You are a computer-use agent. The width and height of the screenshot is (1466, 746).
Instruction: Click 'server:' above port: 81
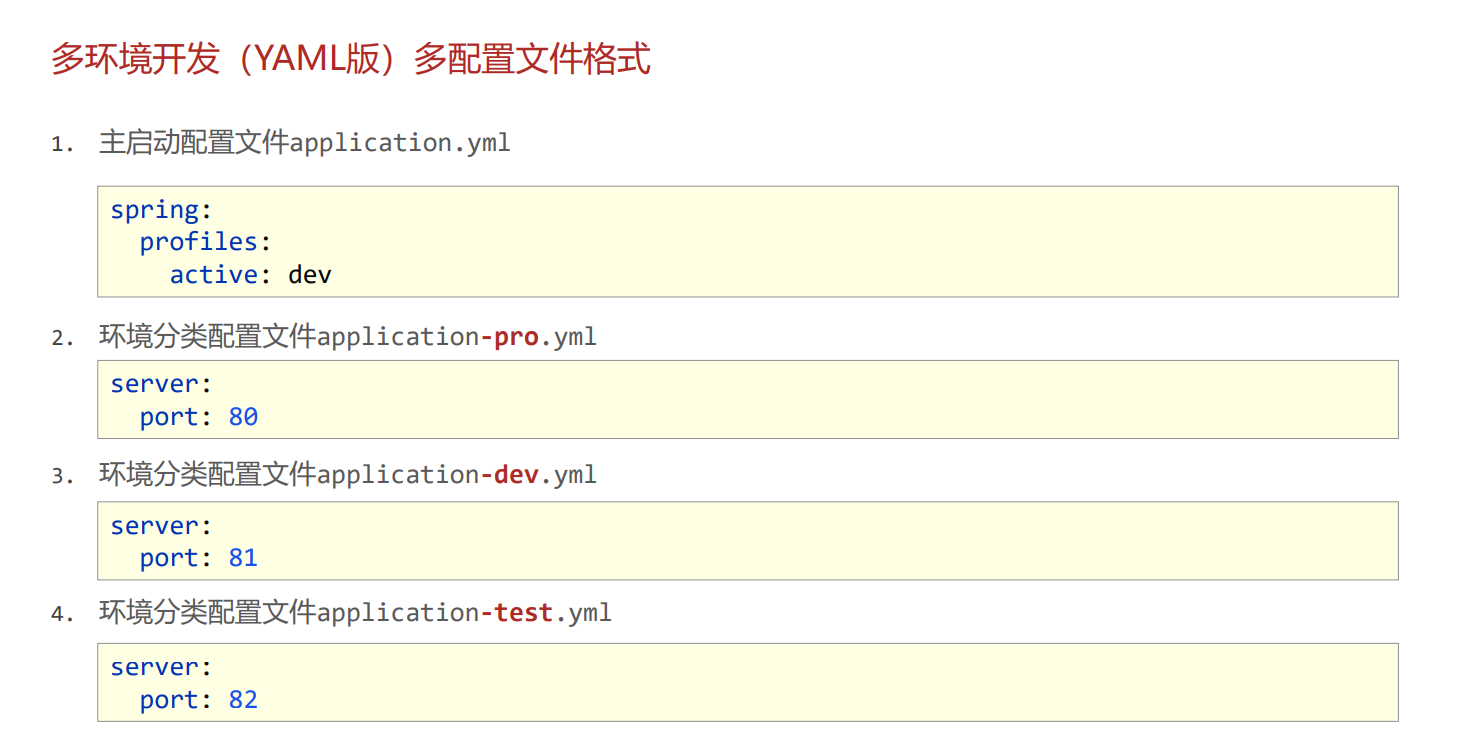162,526
